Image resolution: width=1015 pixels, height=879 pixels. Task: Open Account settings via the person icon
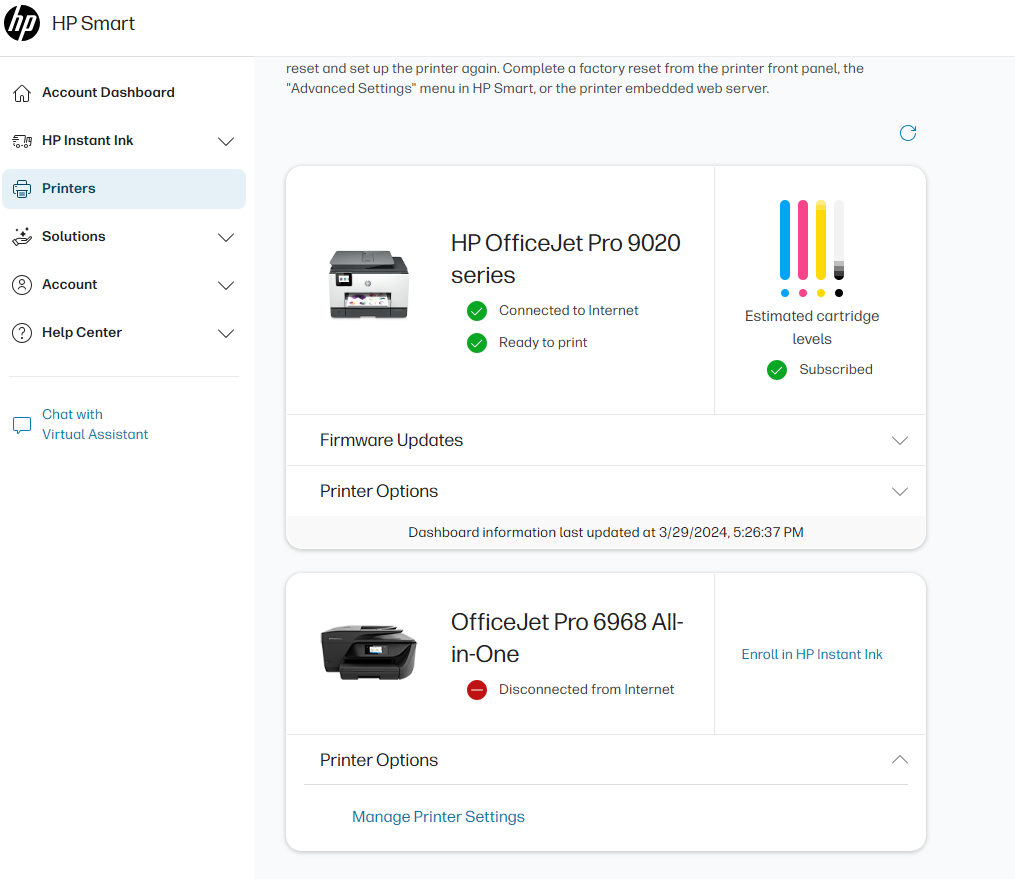coord(22,284)
